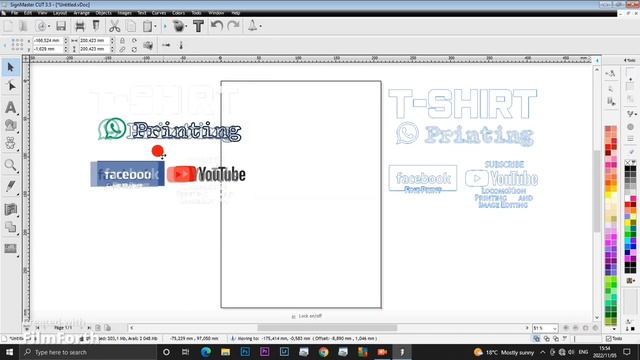
Task: Click the New document icon
Action: point(8,27)
